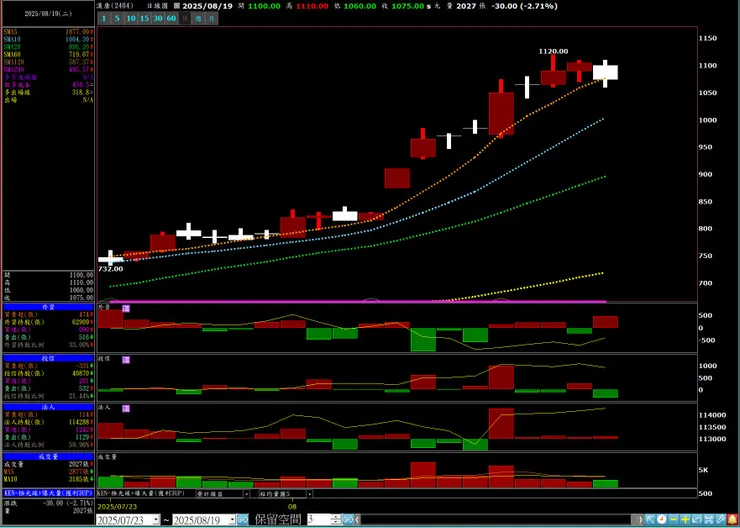
Task: Click the 法人 blue panel header
Action: pyautogui.click(x=48, y=407)
